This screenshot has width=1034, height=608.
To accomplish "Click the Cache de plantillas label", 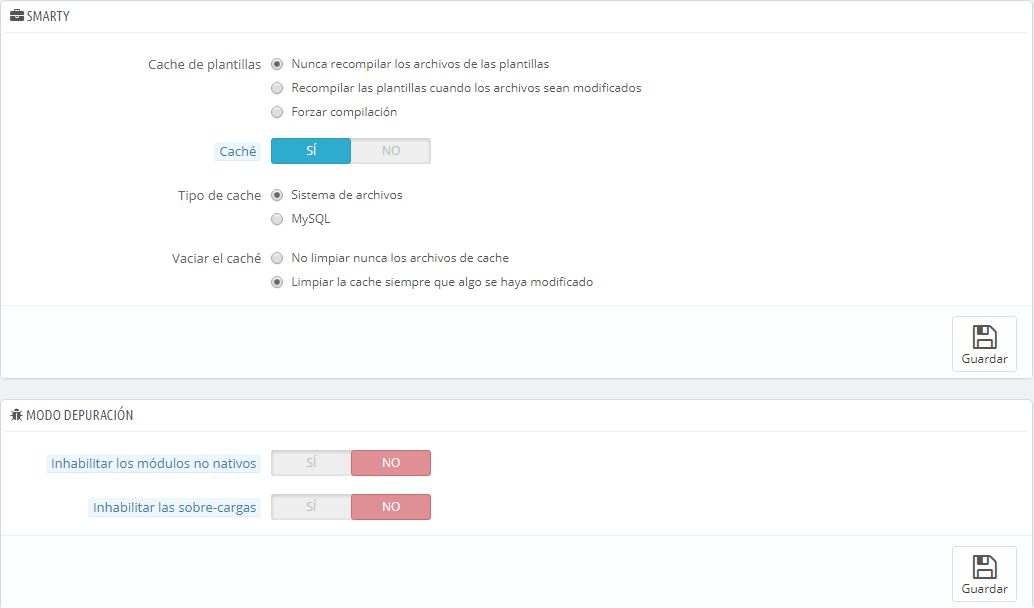I will pyautogui.click(x=204, y=65).
